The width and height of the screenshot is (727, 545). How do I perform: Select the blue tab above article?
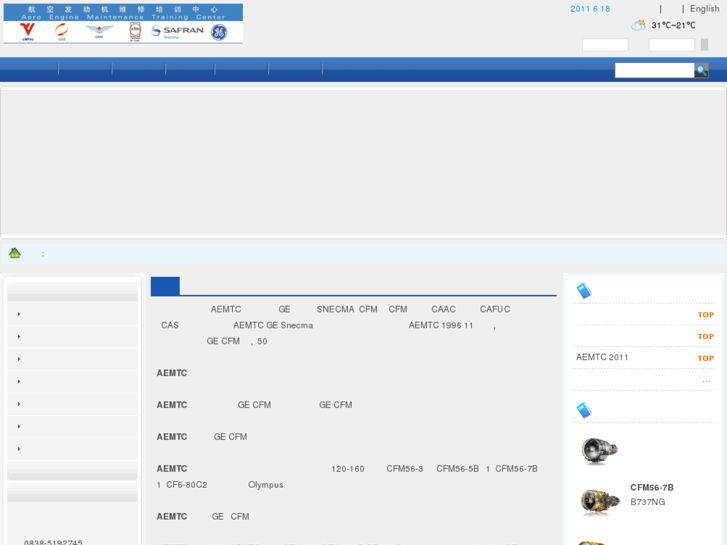click(x=165, y=286)
